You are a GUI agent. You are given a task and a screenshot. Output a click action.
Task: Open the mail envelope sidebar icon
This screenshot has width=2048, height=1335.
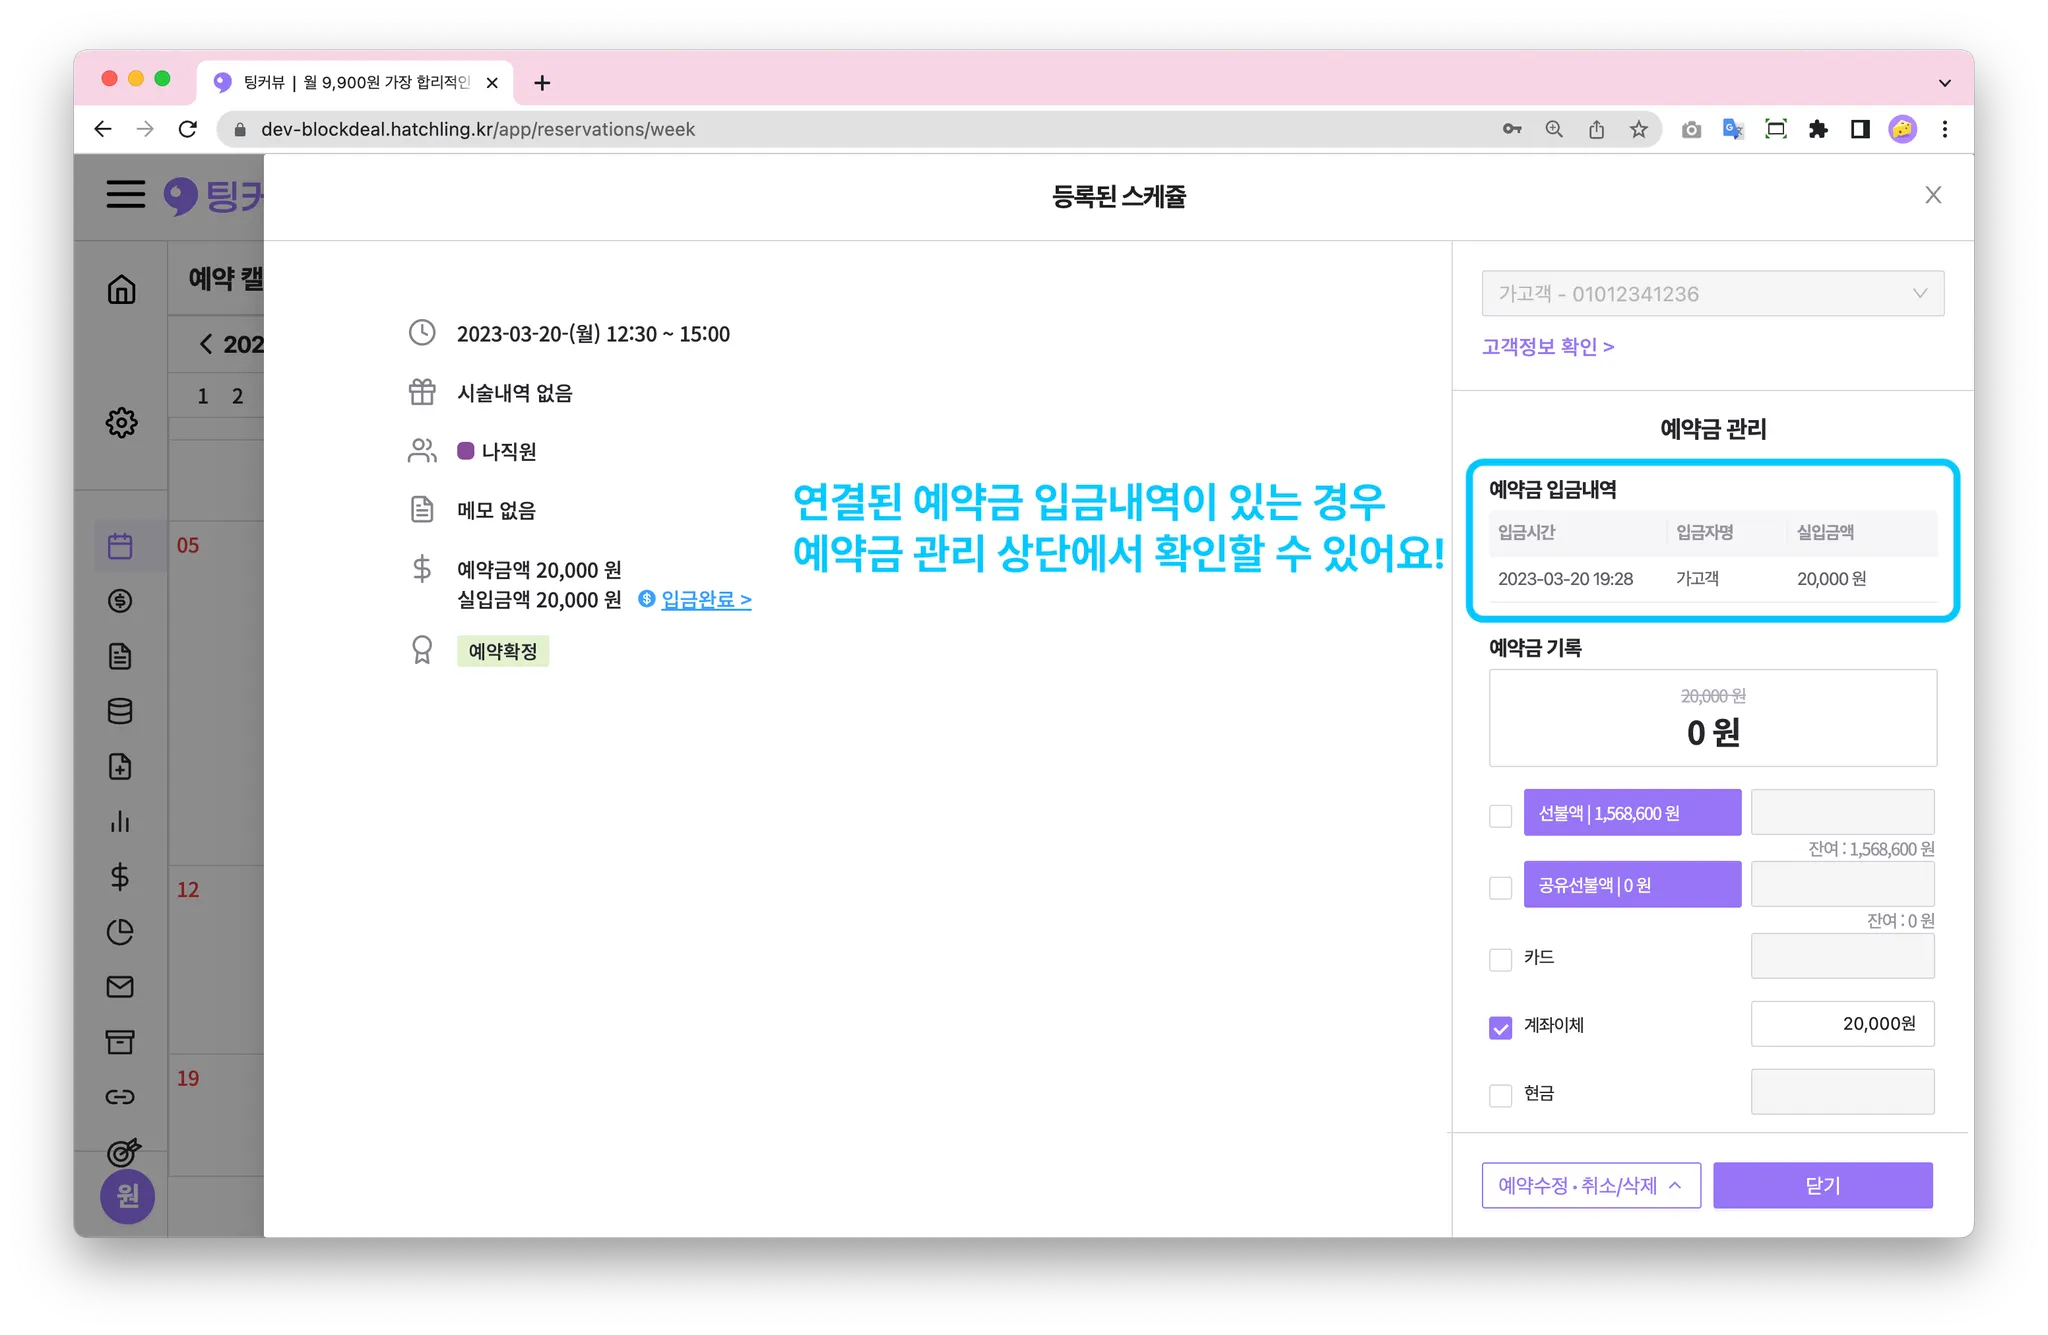click(120, 987)
